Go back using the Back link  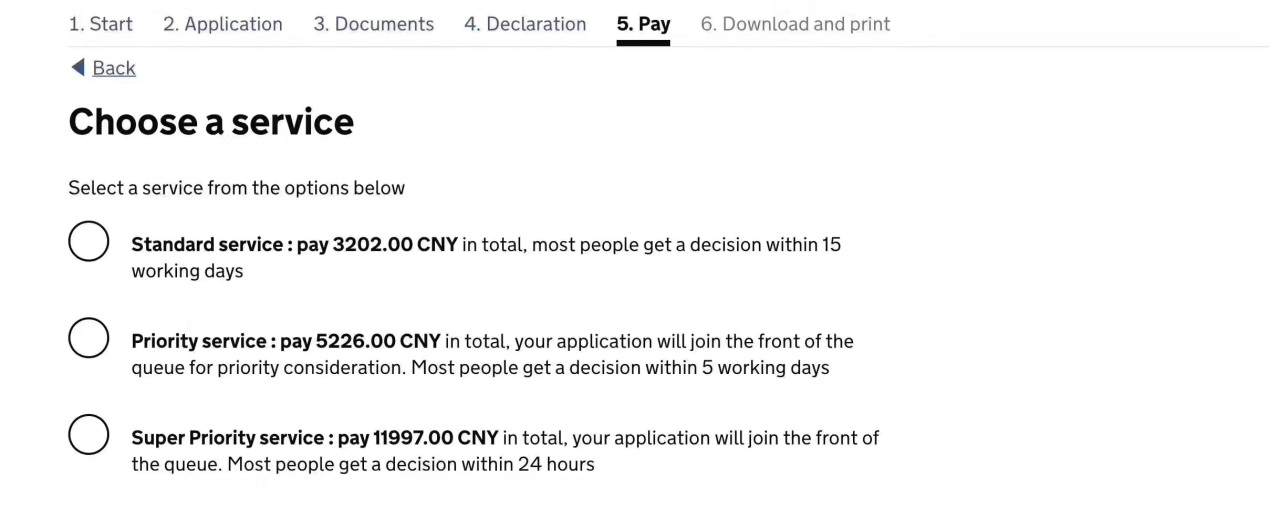pos(114,68)
